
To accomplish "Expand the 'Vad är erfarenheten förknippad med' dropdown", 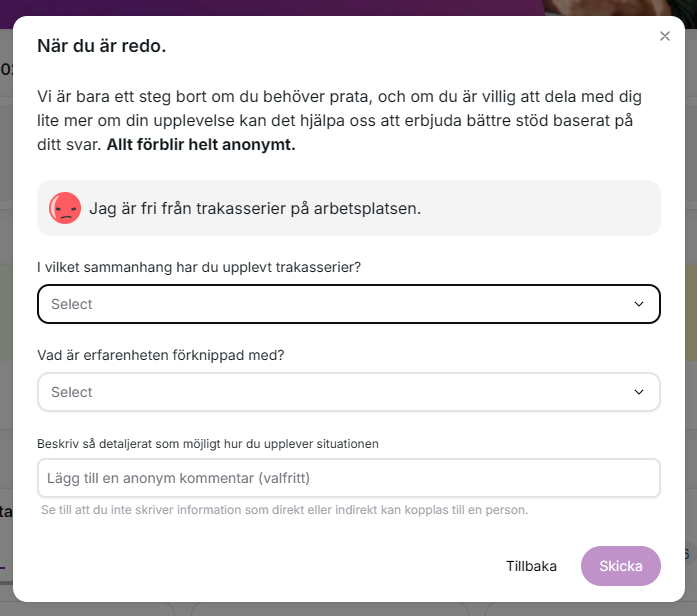I will pos(349,392).
